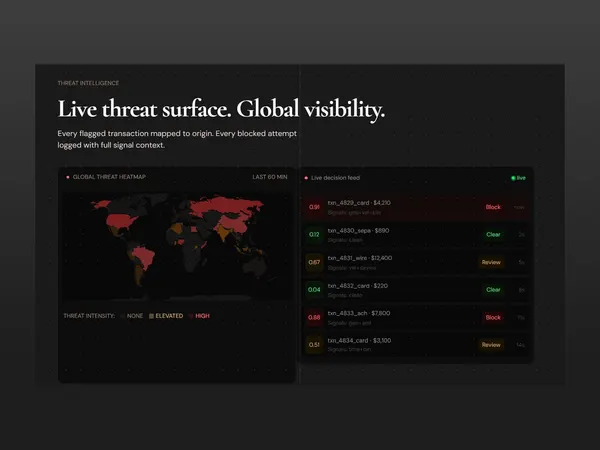The image size is (600, 450).
Task: Click the Clear tag on txn_4830_sepa
Action: (493, 235)
